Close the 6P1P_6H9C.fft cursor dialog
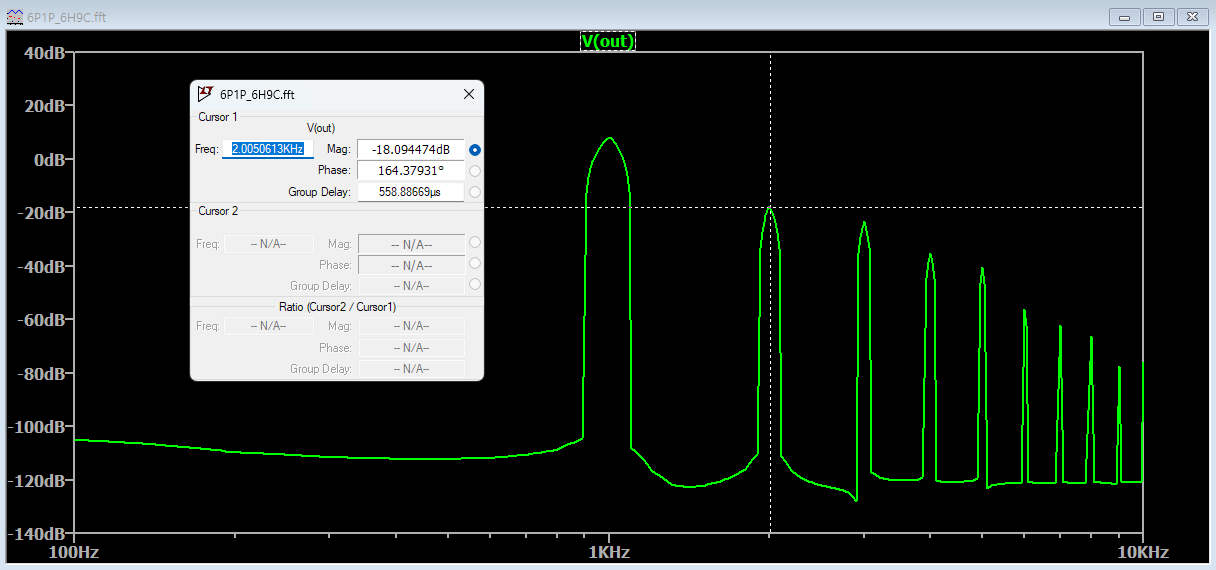The image size is (1216, 570). pos(468,94)
